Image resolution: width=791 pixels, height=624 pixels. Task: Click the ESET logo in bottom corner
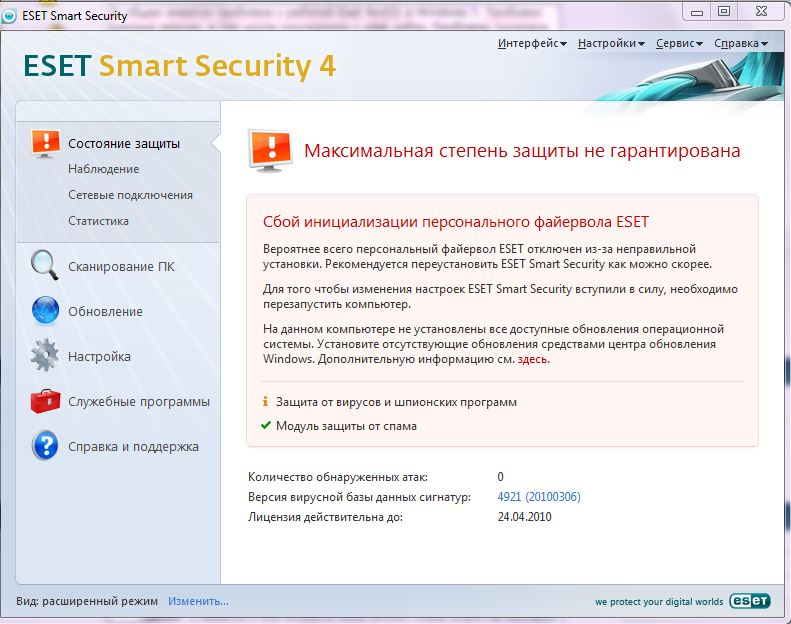pos(749,600)
